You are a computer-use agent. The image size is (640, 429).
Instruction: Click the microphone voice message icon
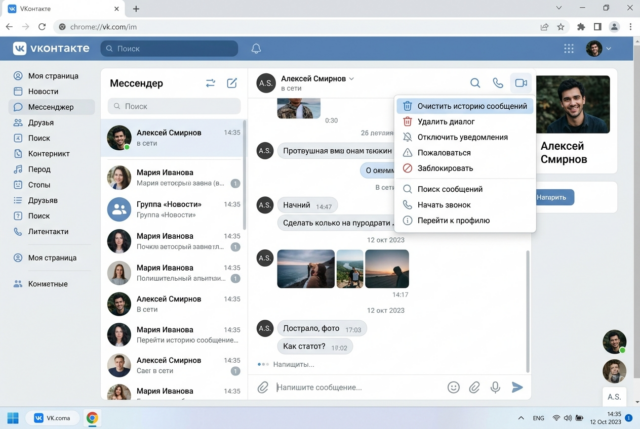[x=496, y=387]
